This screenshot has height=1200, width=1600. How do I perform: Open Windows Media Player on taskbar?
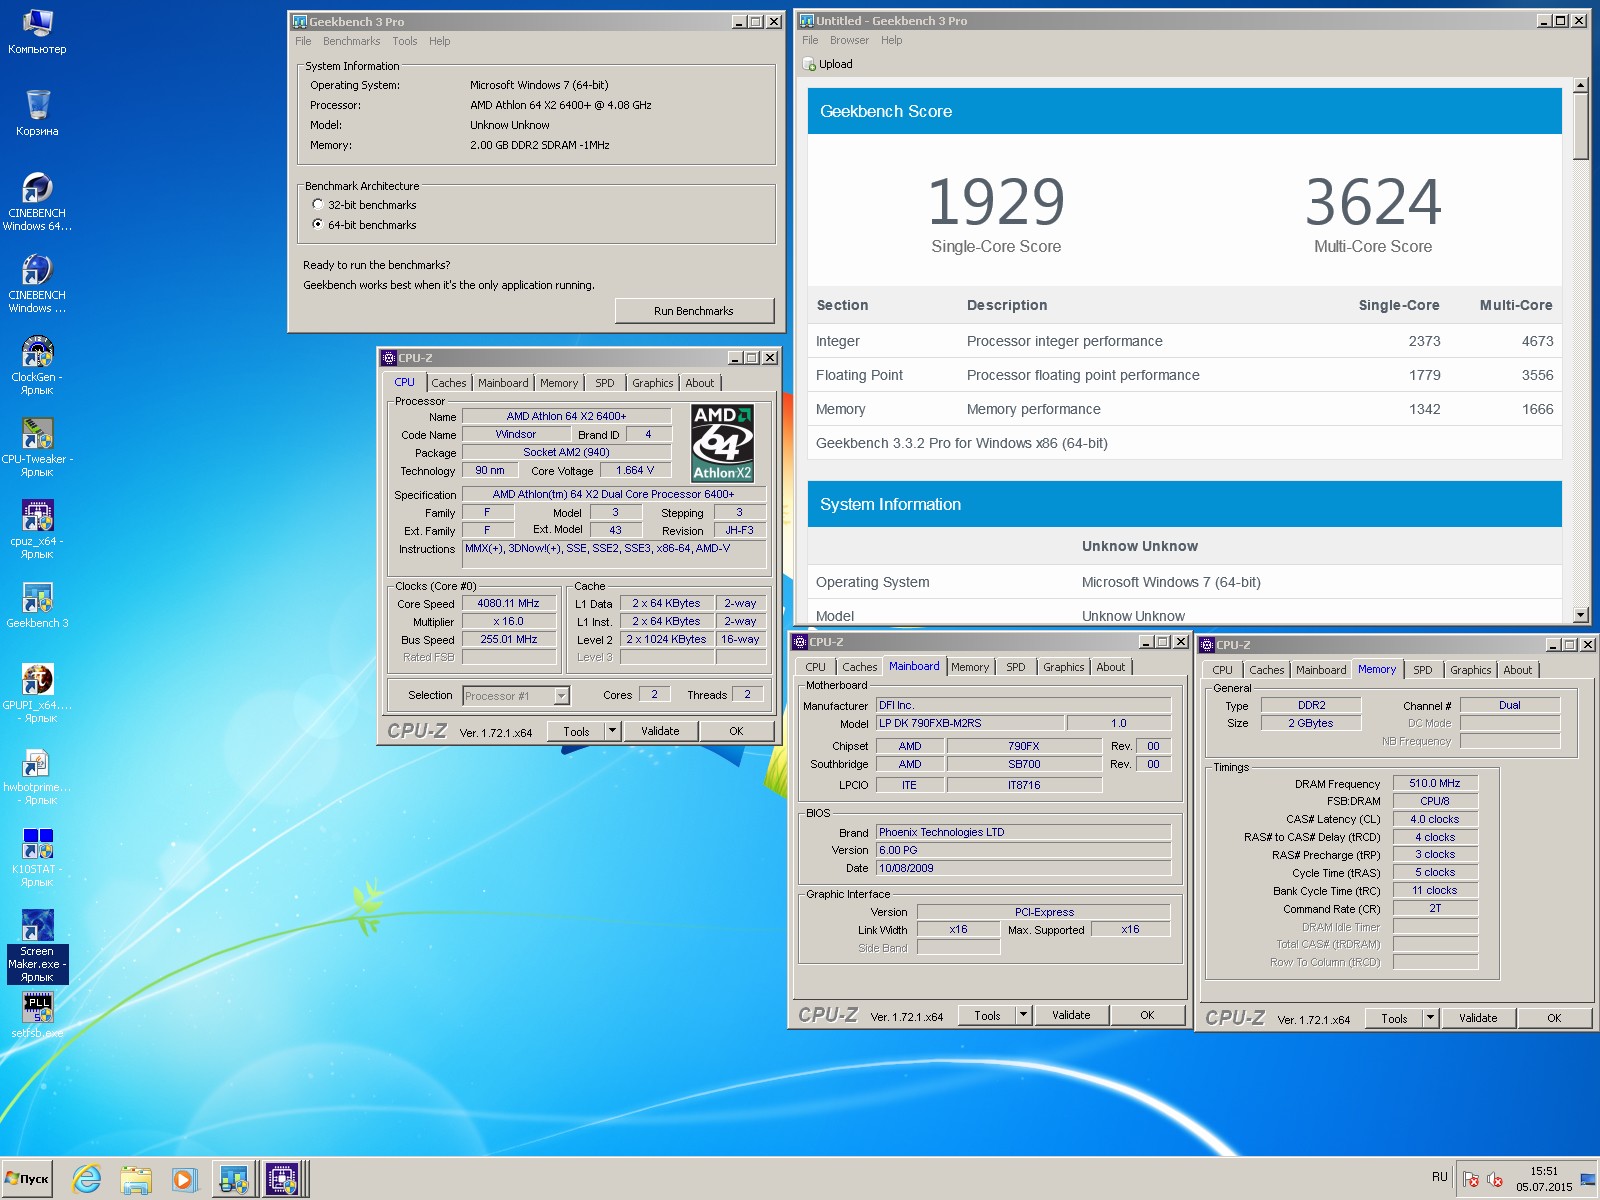183,1180
